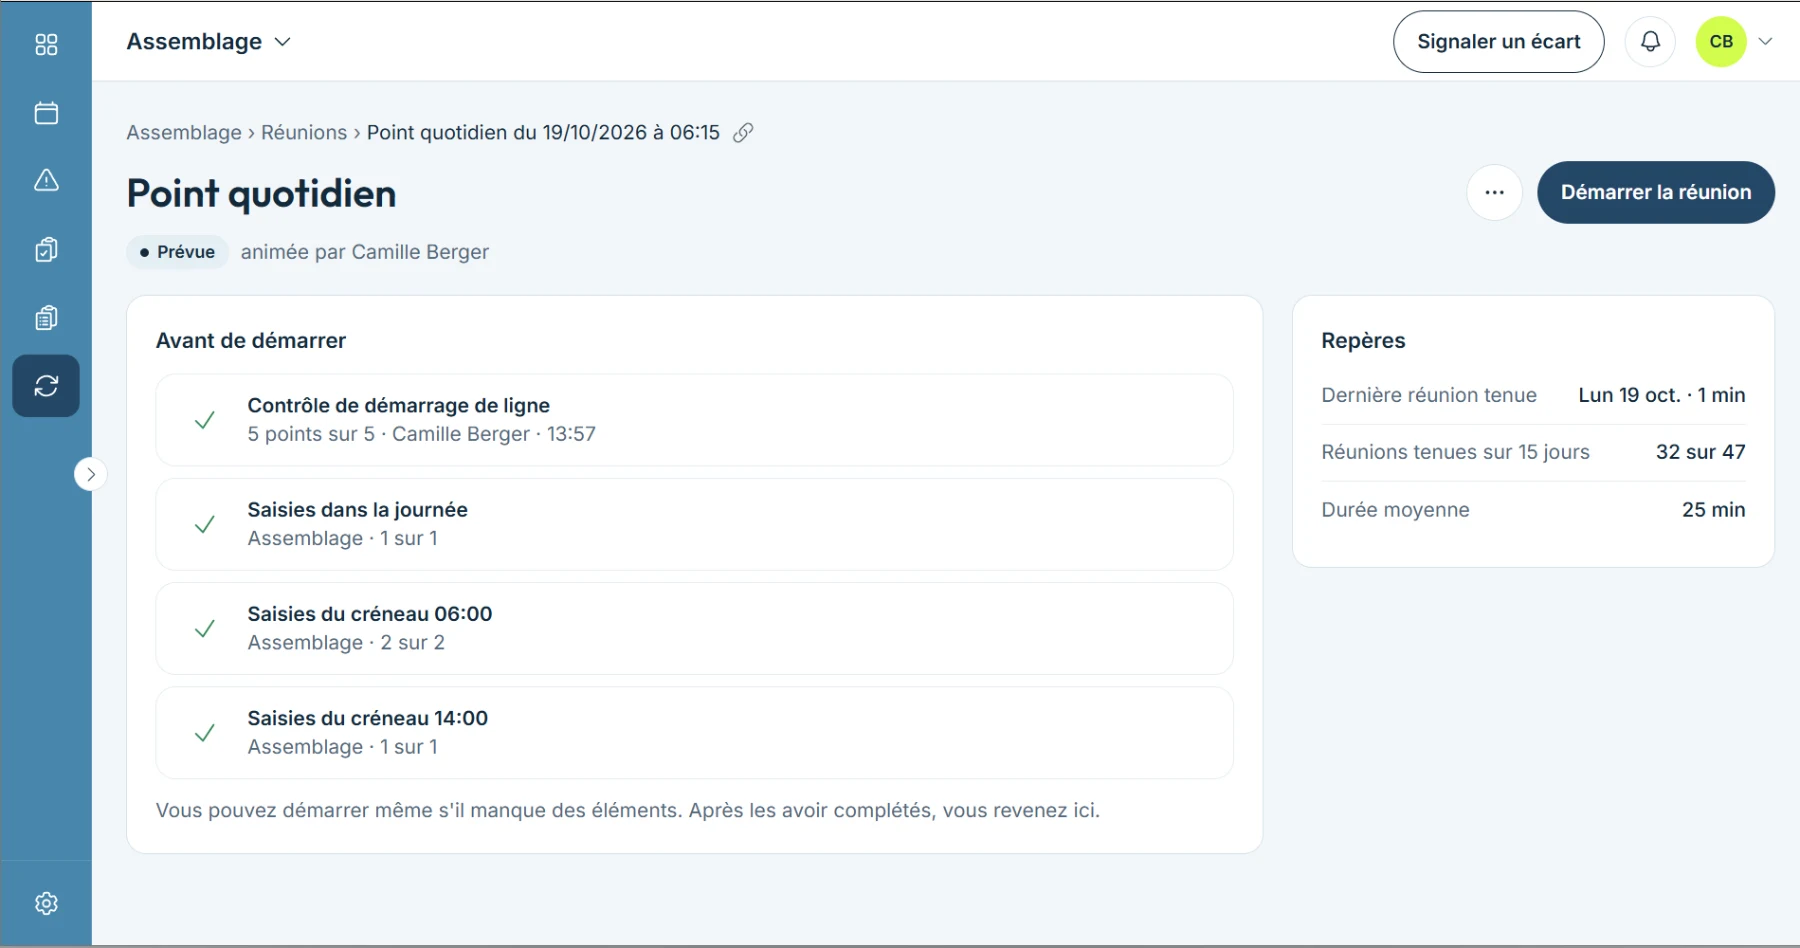Copy the meeting link icon
1800x948 pixels.
tap(743, 133)
